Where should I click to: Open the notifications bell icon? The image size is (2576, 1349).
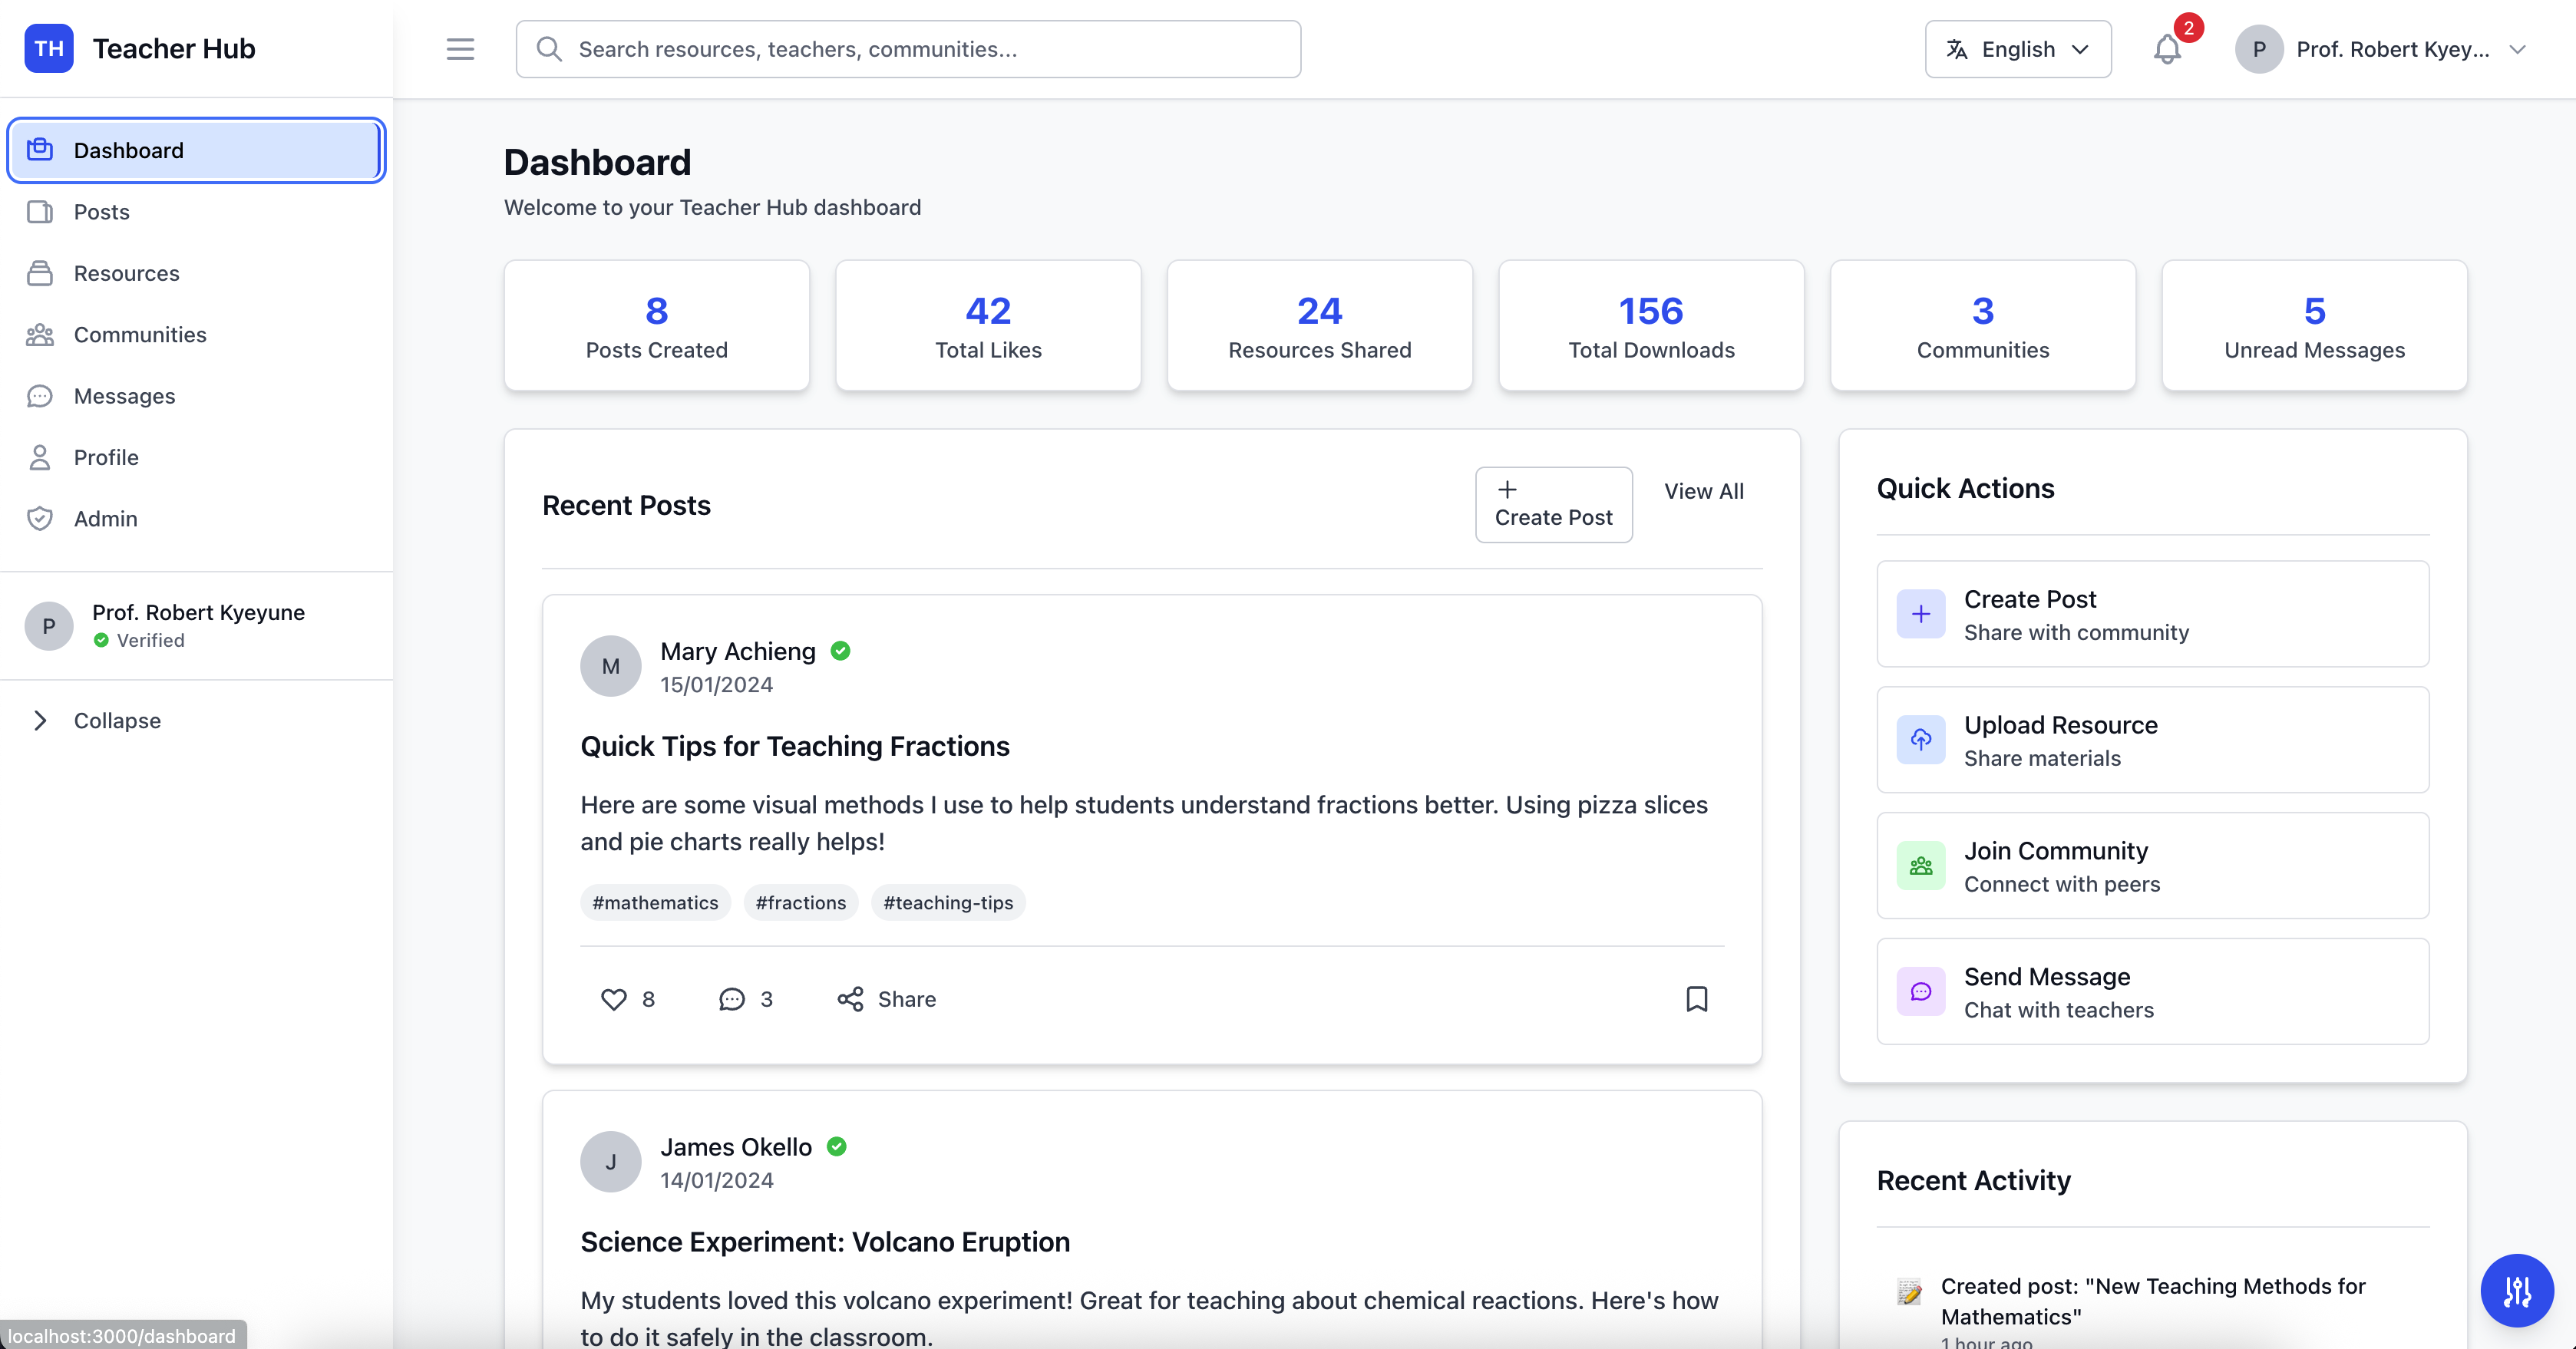(x=2166, y=49)
